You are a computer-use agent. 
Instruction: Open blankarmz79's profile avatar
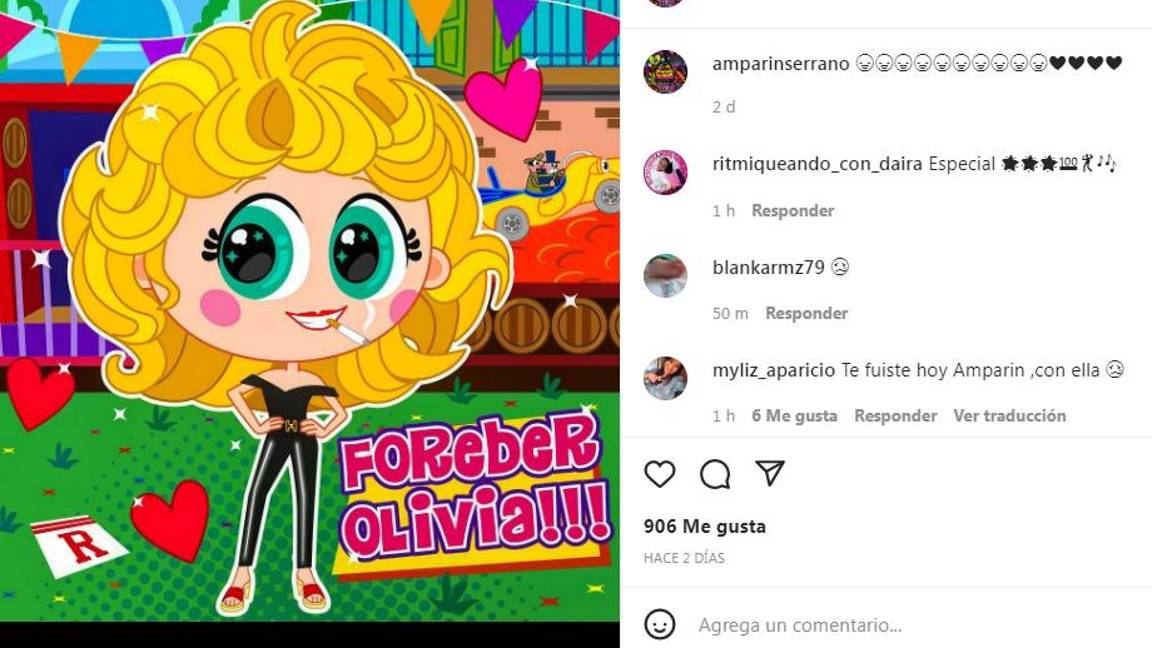665,276
